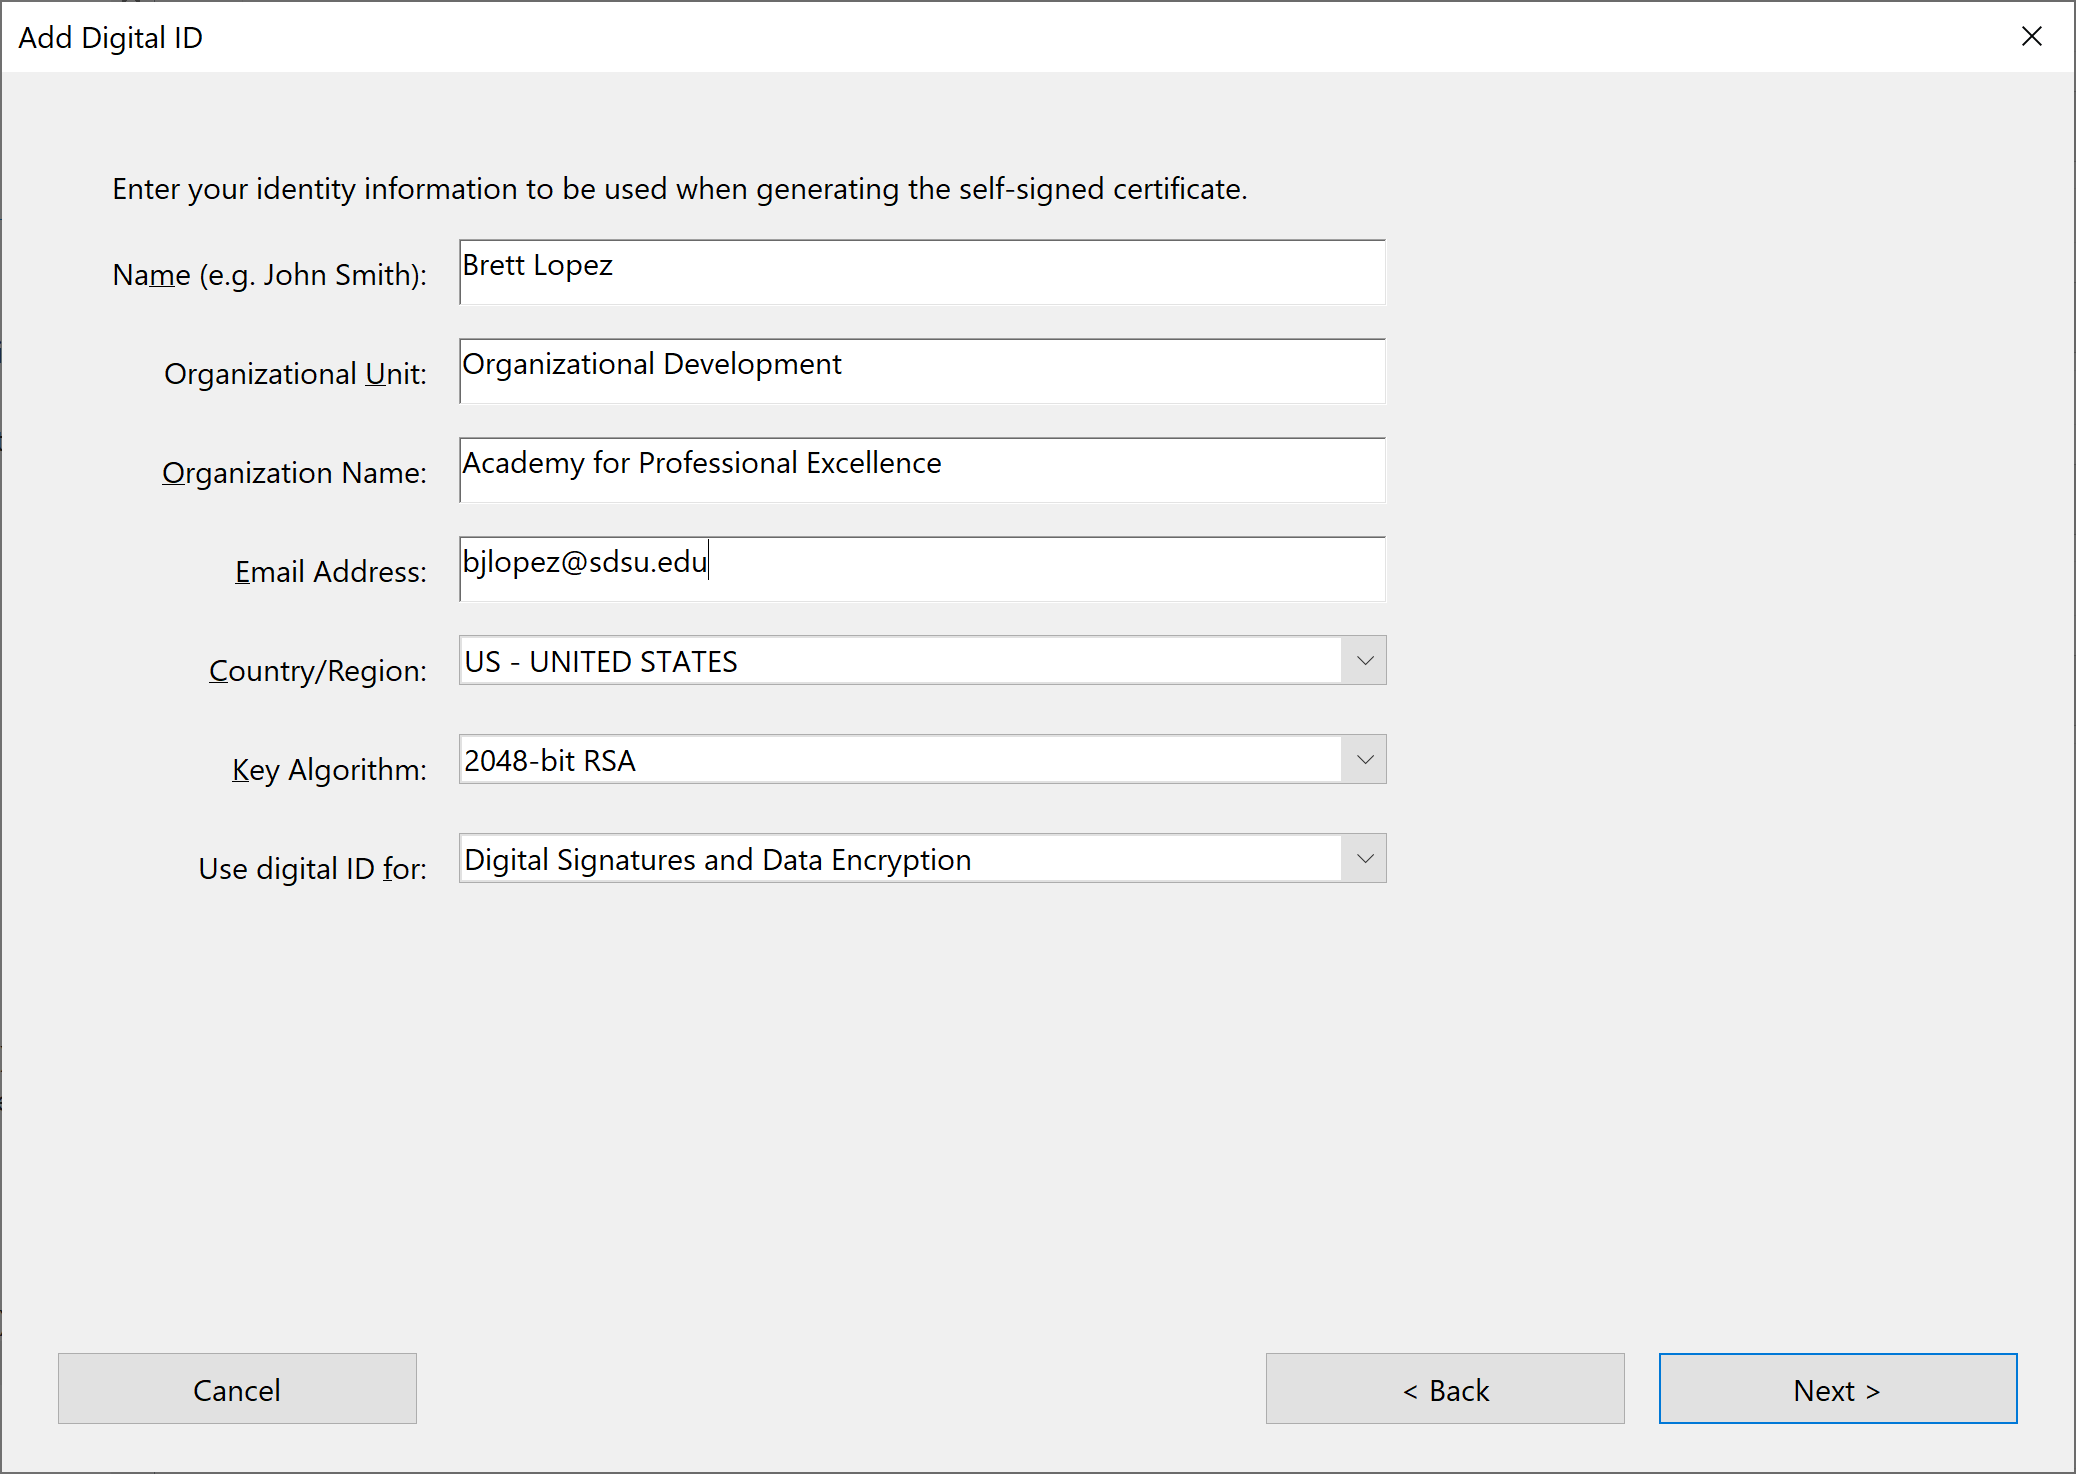
Task: Go to previous step with Back button
Action: pyautogui.click(x=1444, y=1389)
